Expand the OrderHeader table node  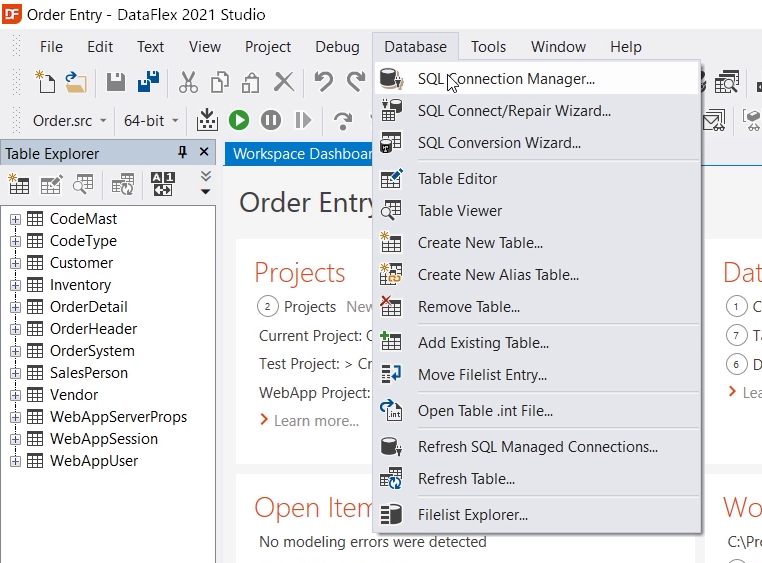tap(15, 329)
